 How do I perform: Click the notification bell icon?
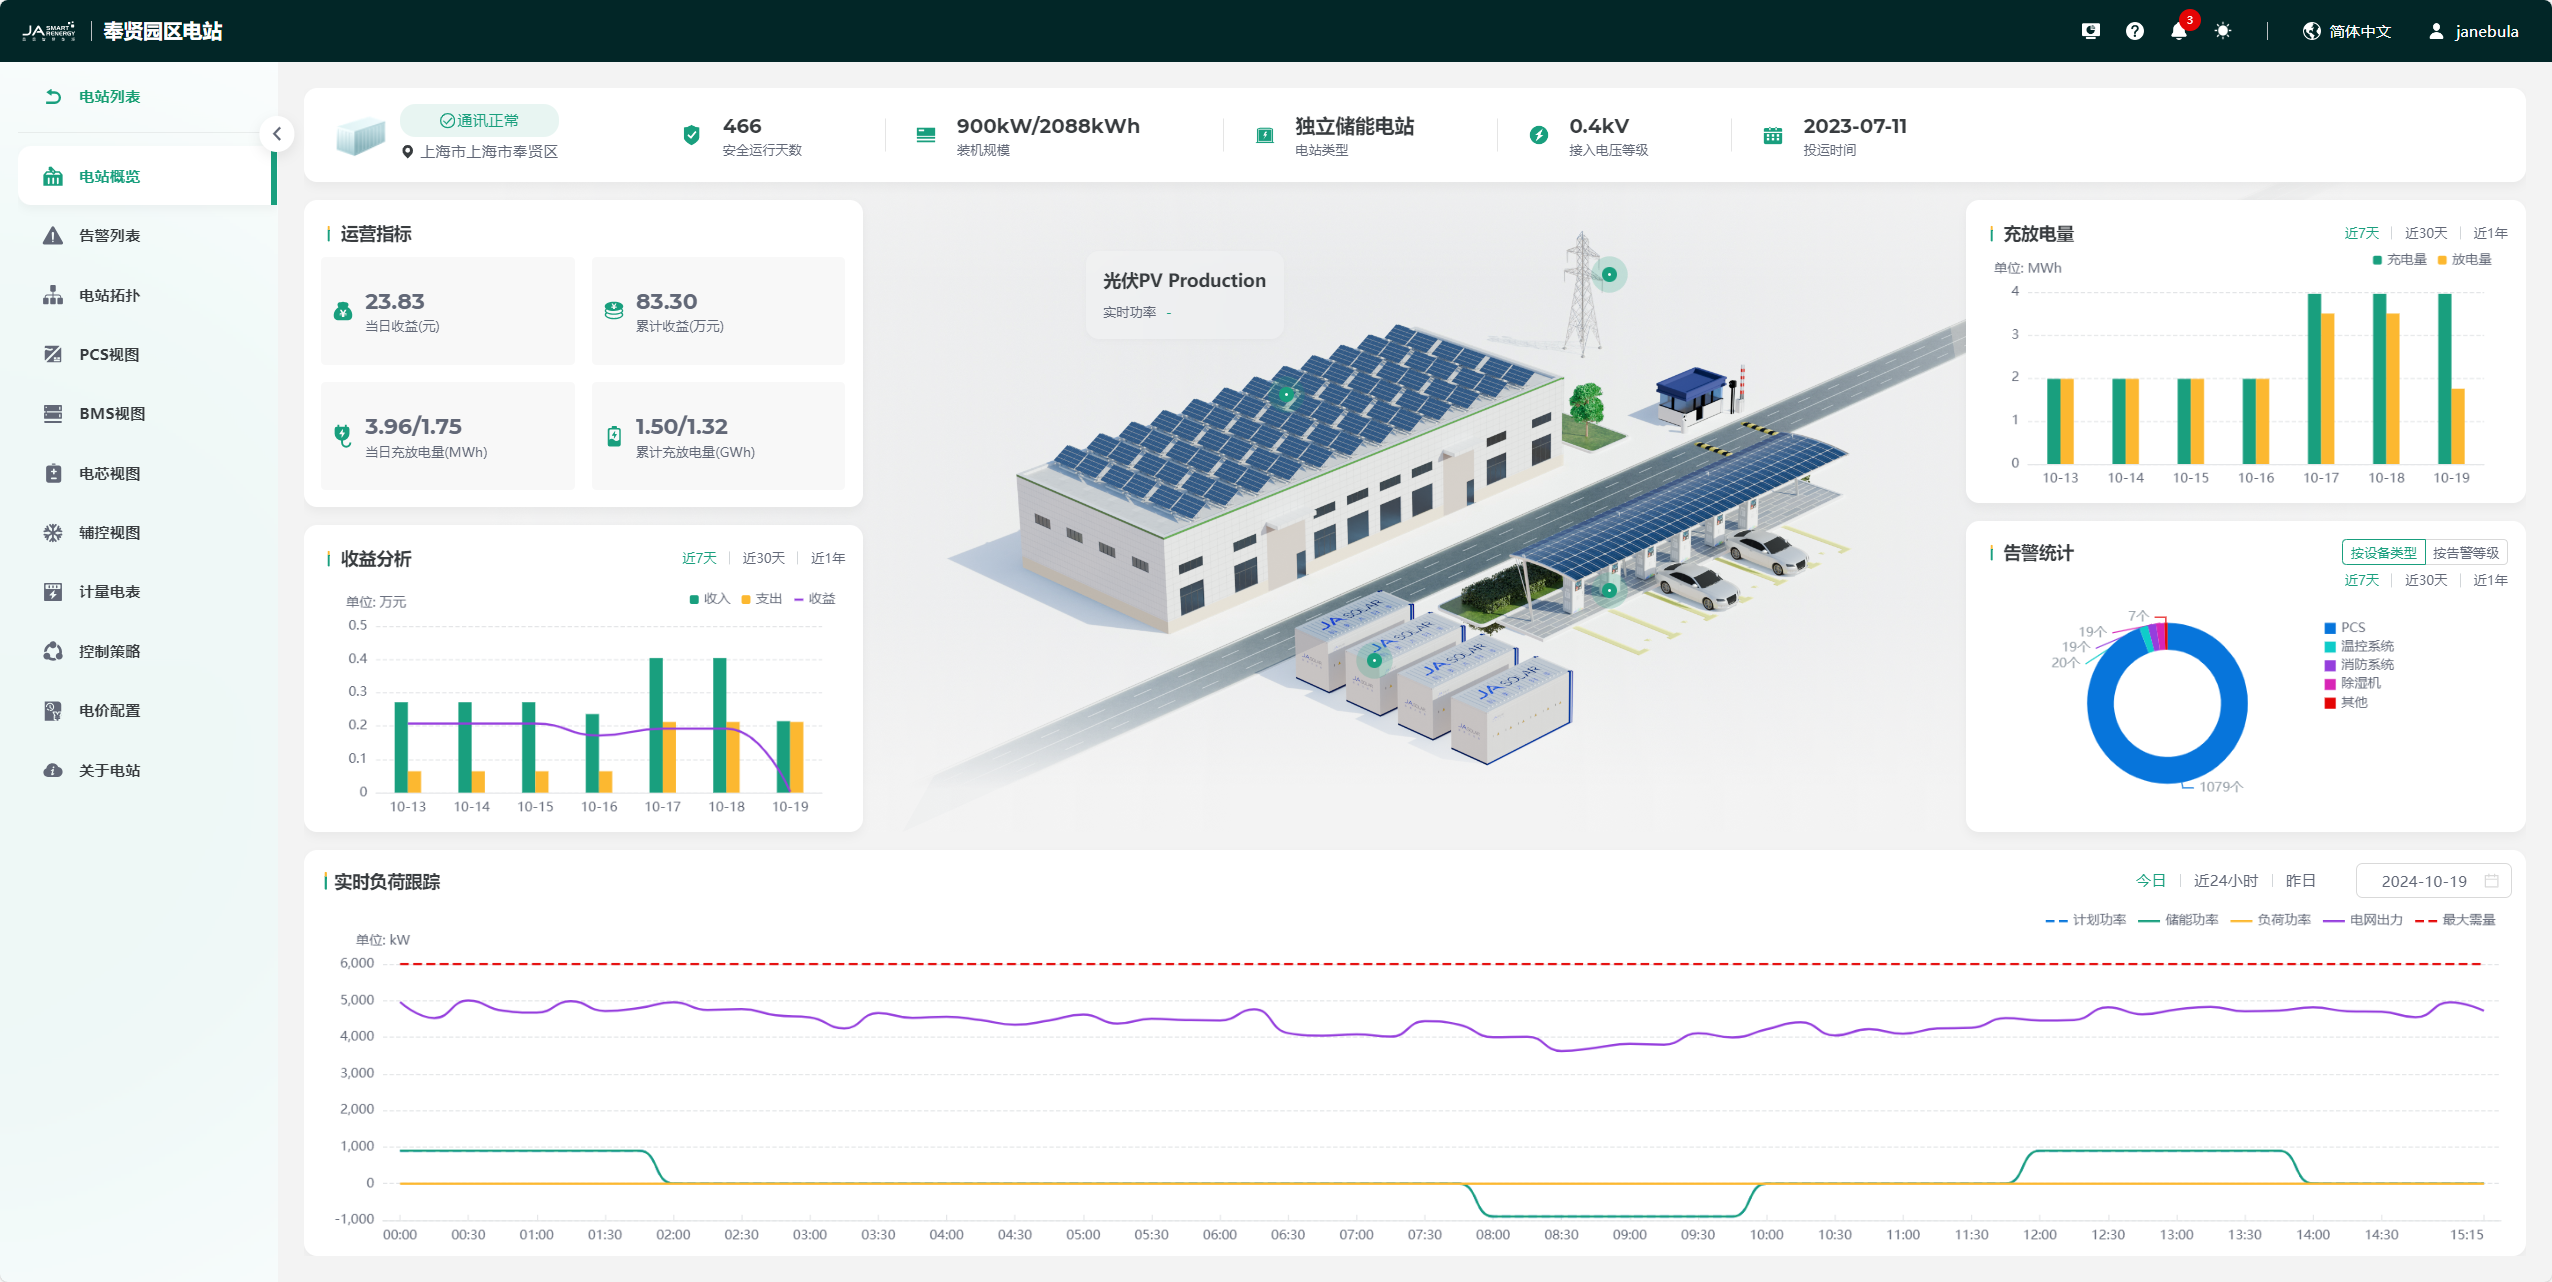tap(2179, 31)
